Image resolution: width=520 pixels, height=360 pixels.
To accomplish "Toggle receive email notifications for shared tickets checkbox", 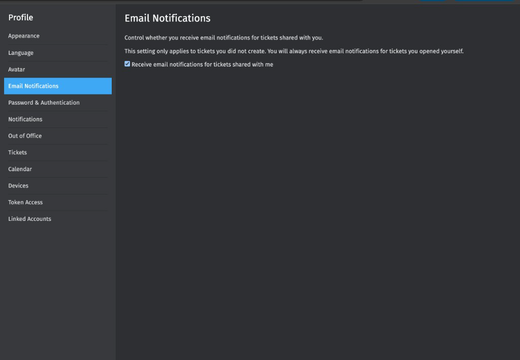I will point(127,64).
